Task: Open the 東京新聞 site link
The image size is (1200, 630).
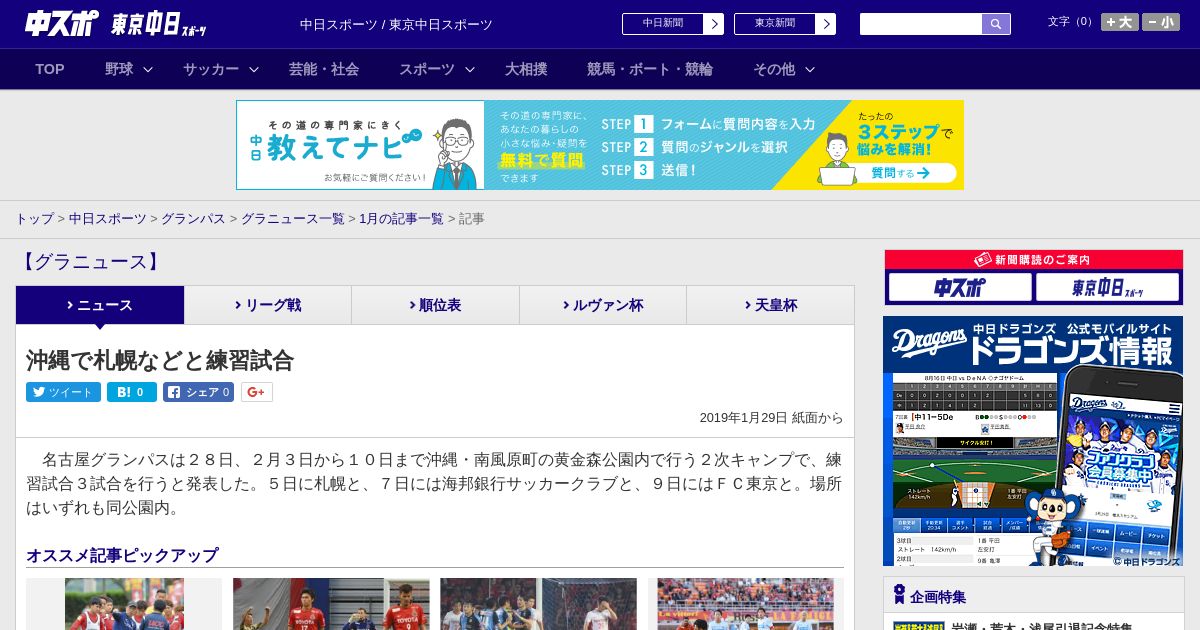Action: (x=775, y=24)
